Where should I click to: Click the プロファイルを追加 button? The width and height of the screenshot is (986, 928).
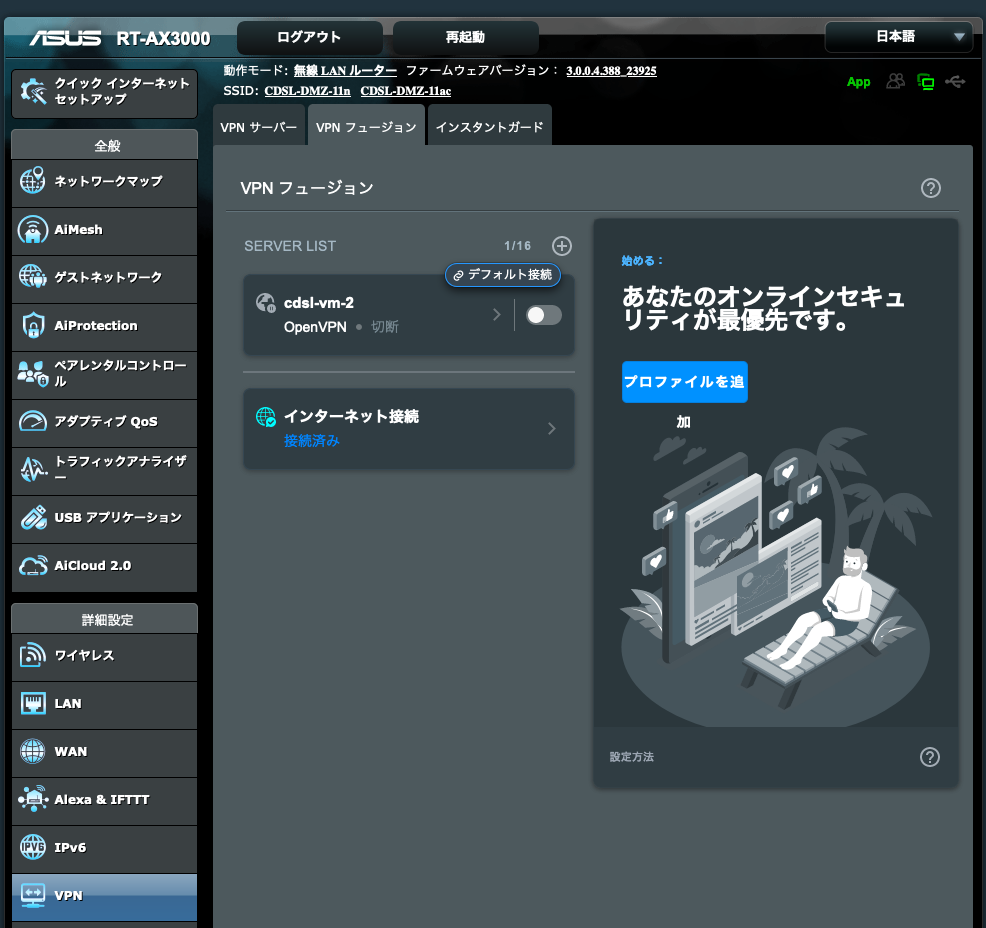684,382
